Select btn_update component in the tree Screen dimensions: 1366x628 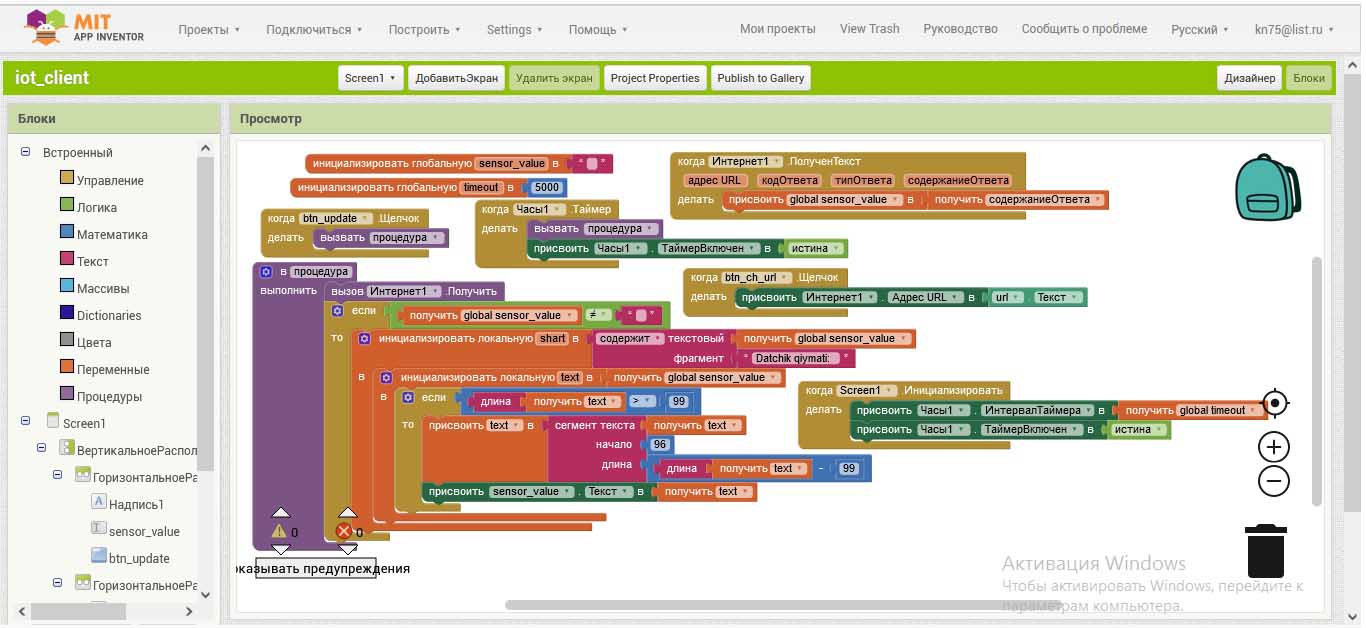point(139,558)
